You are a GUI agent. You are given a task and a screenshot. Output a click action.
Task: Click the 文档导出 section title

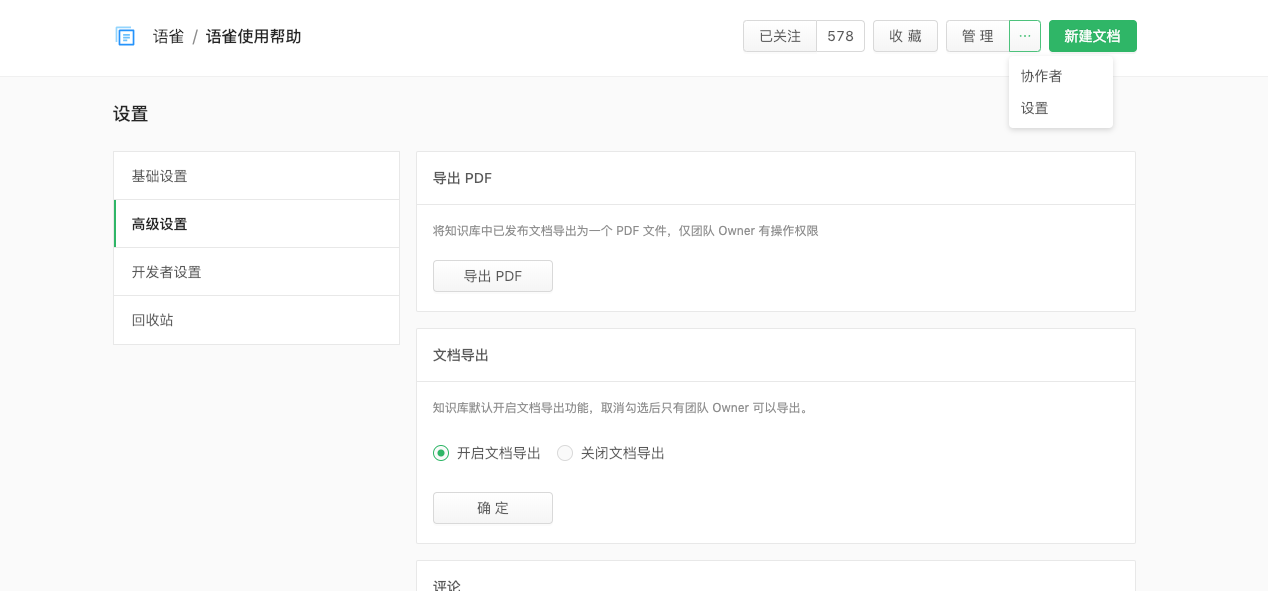pos(461,355)
